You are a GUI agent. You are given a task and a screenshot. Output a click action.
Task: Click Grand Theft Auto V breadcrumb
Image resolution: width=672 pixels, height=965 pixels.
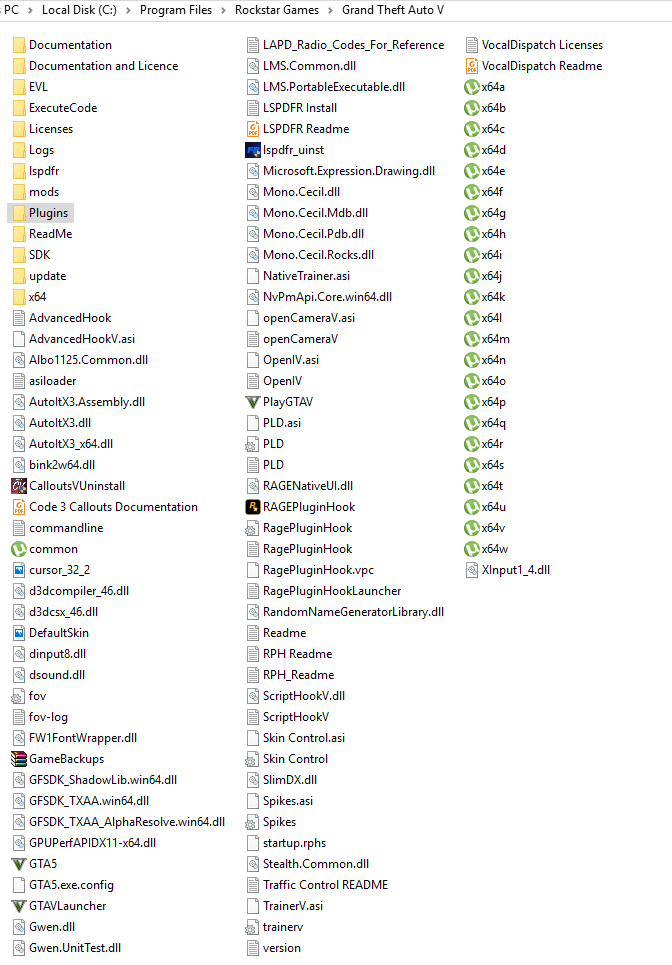point(393,10)
